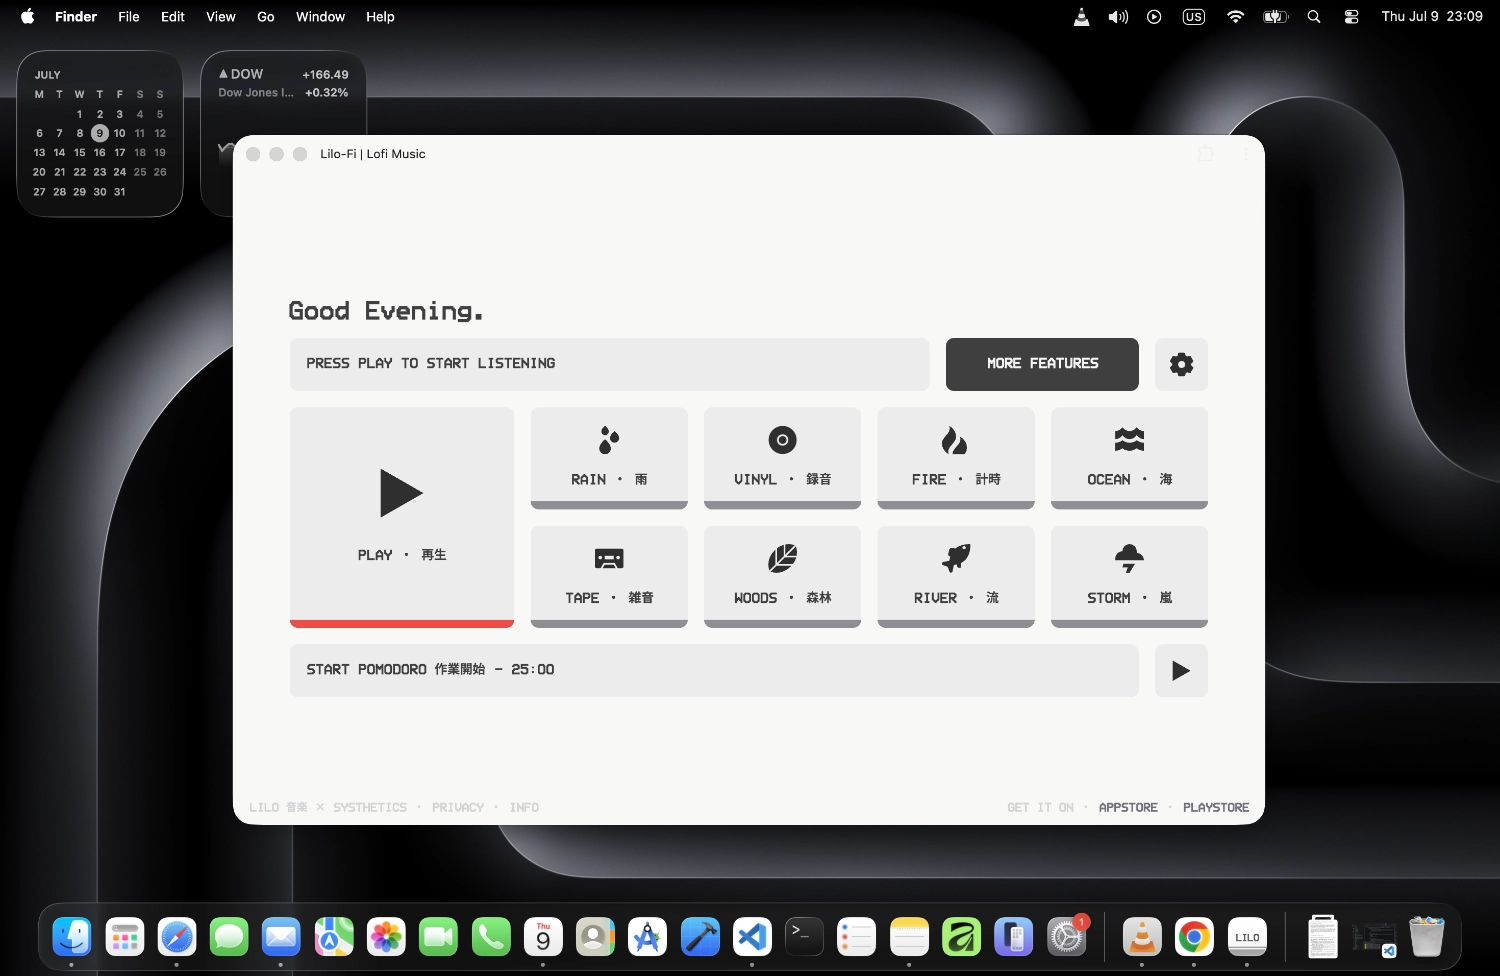Open Control Center
The width and height of the screenshot is (1500, 976).
click(1351, 16)
